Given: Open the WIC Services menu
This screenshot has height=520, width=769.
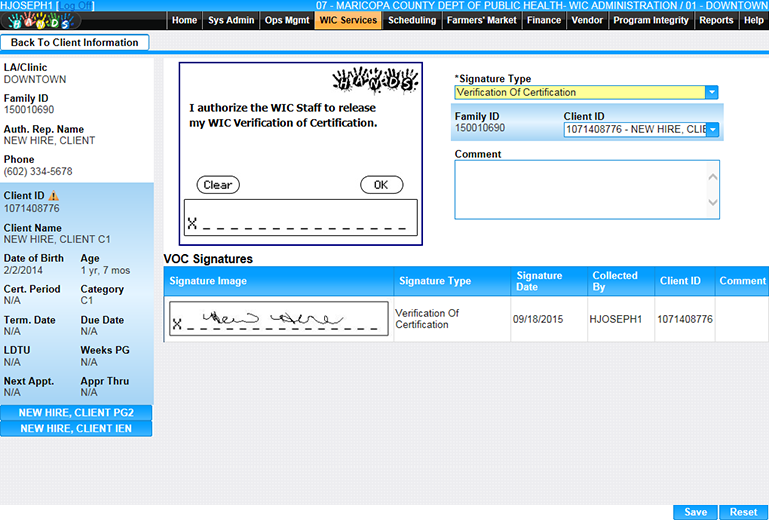Looking at the screenshot, I should [348, 20].
